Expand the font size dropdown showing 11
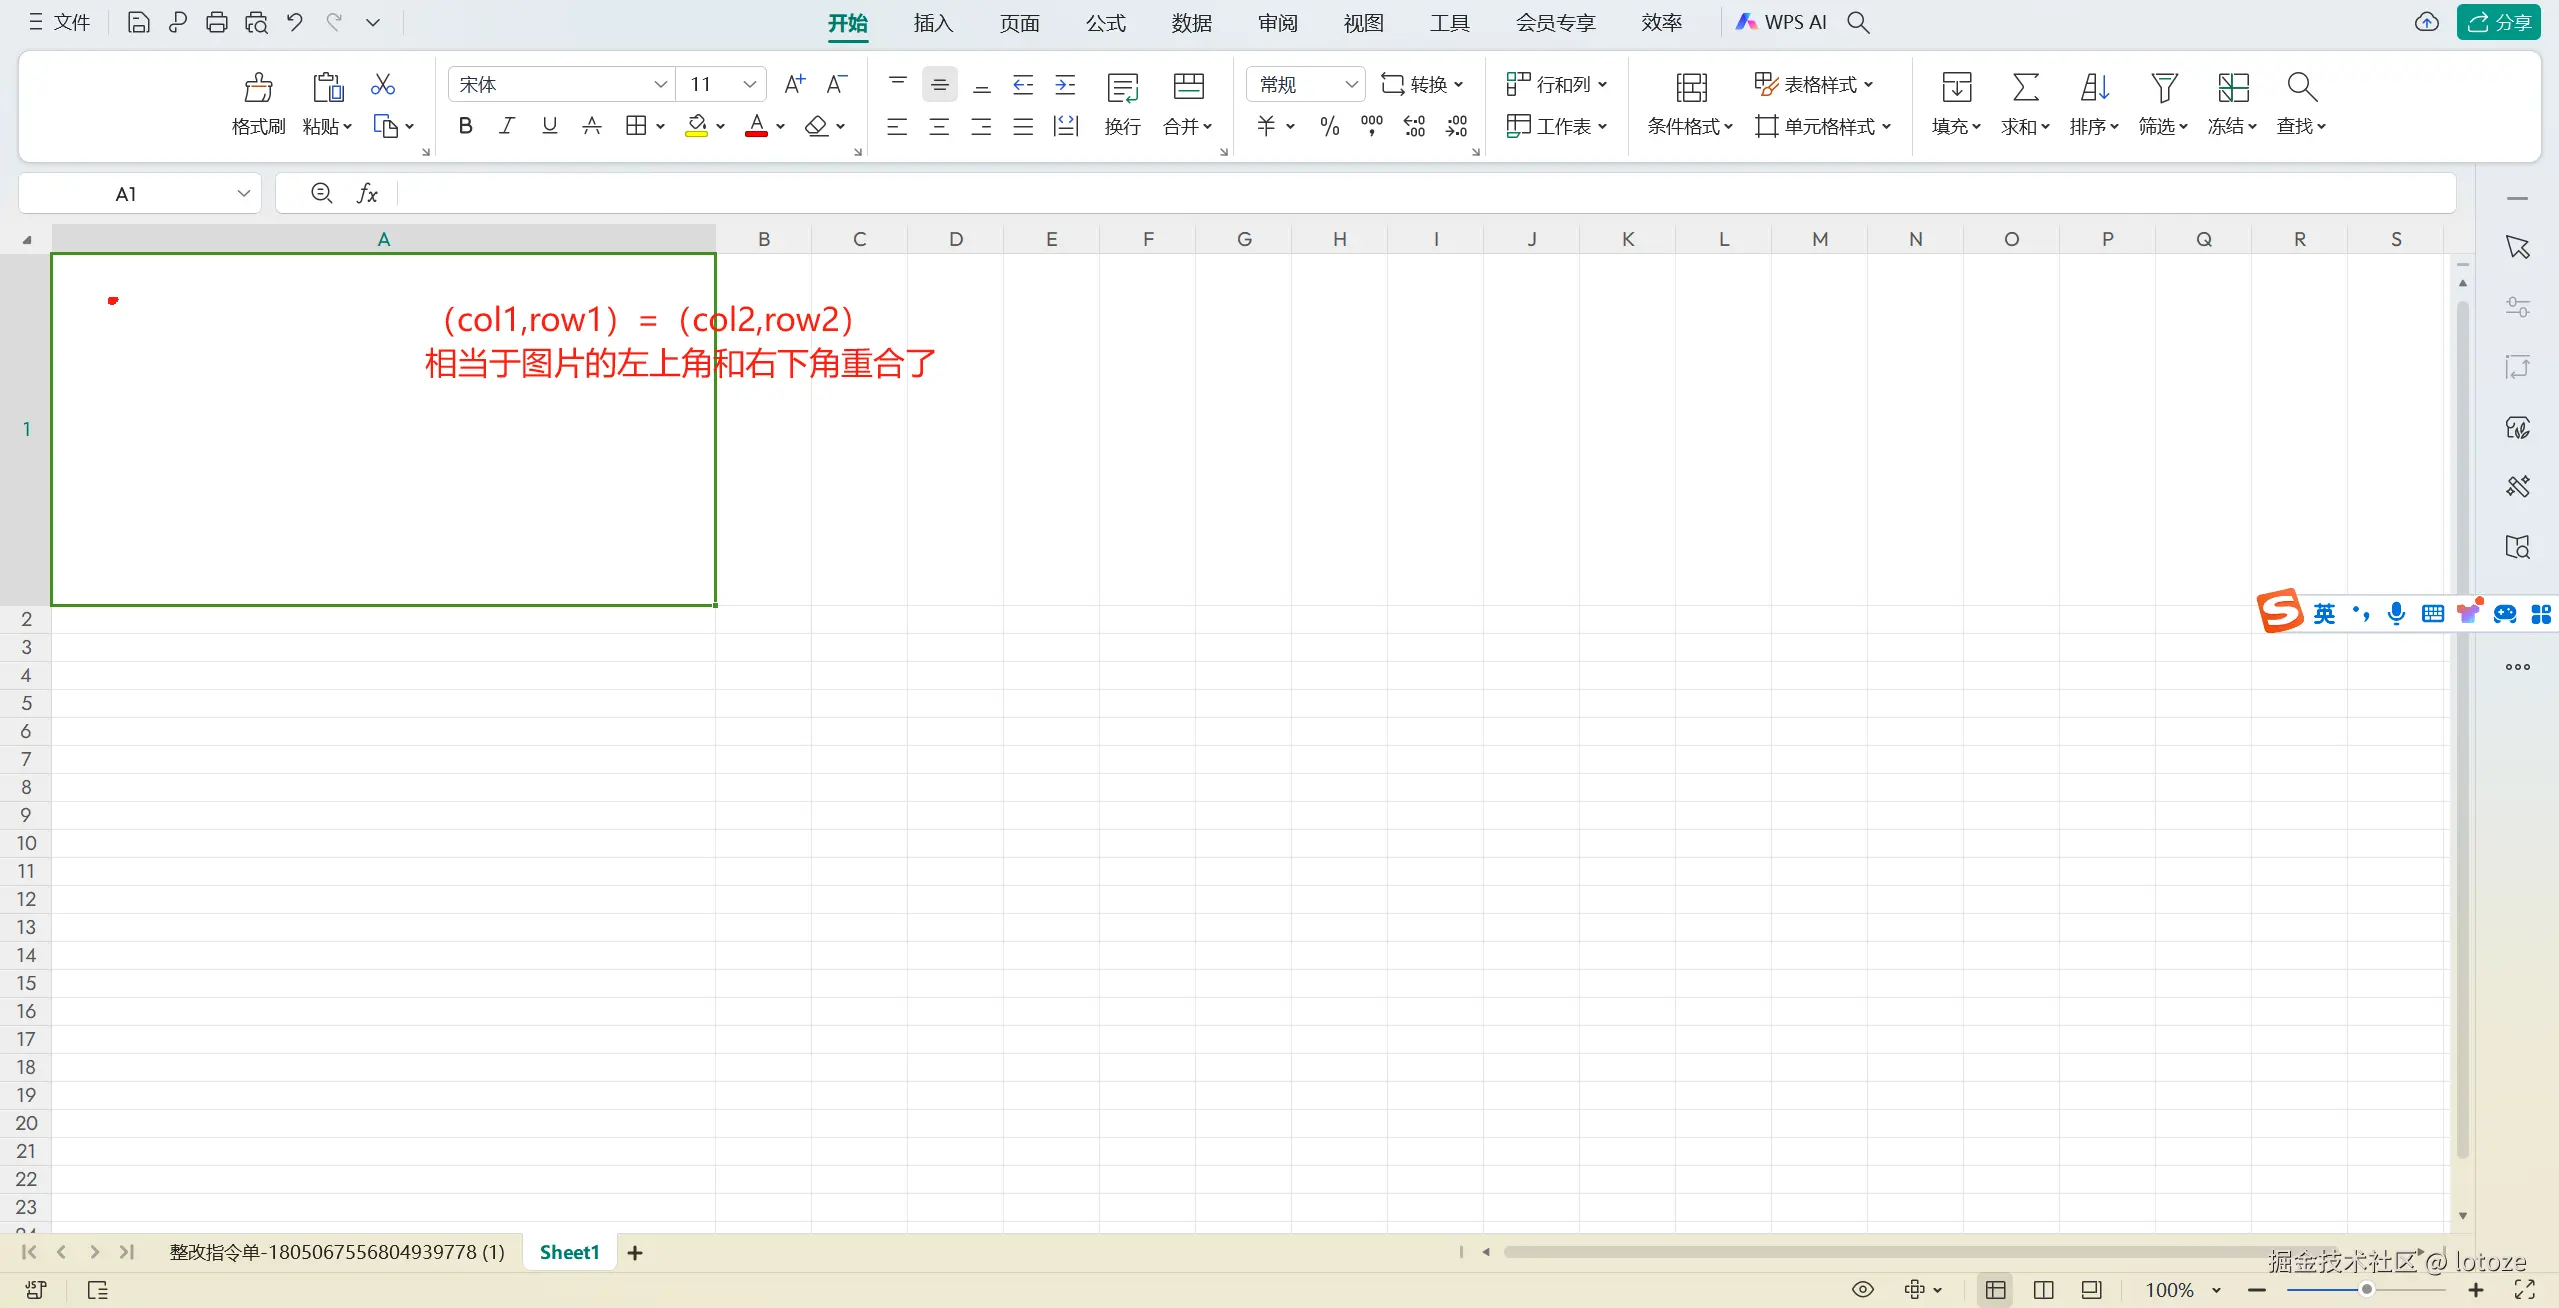The height and width of the screenshot is (1308, 2559). 749,85
